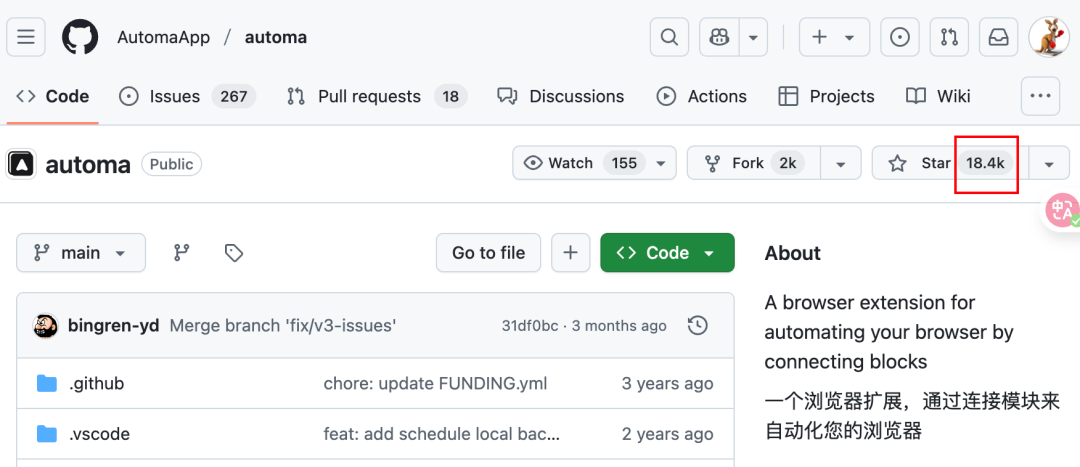1080x467 pixels.
Task: Open the .github folder
Action: (96, 383)
